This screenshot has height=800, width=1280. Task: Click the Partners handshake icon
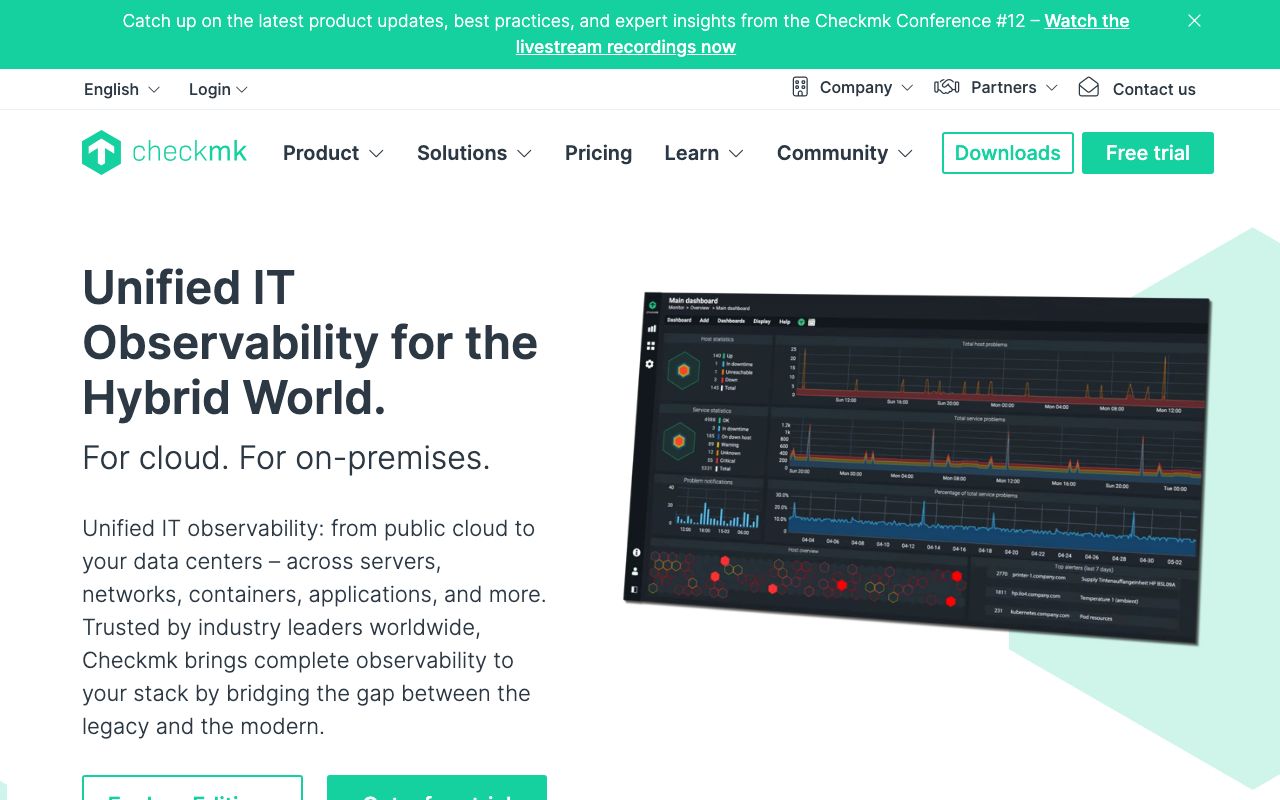pyautogui.click(x=946, y=87)
